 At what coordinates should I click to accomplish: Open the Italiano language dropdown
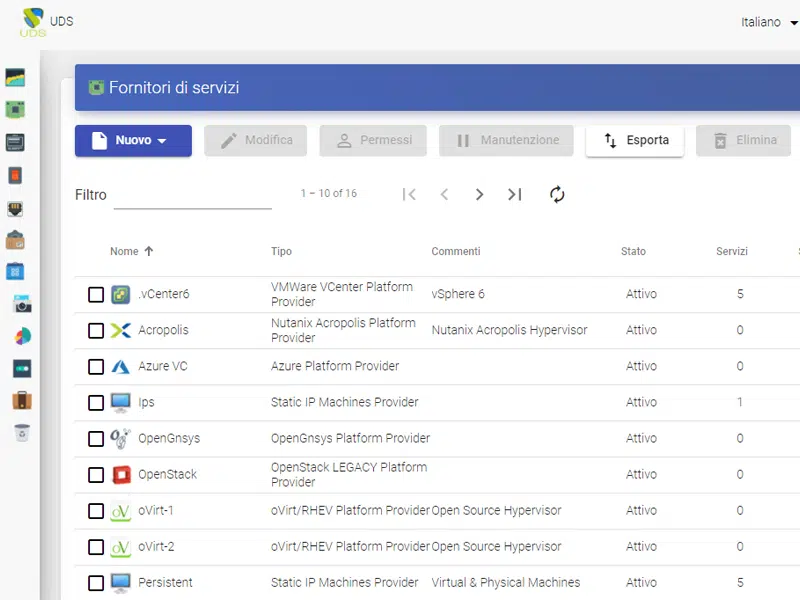click(x=768, y=22)
